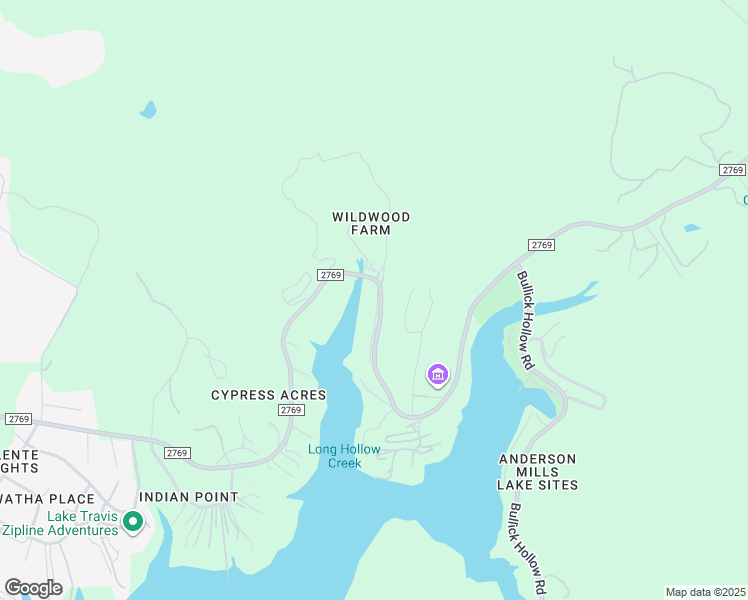Select the 2769 road shield at far left edge
Screen dimensions: 748x600
[x=19, y=419]
